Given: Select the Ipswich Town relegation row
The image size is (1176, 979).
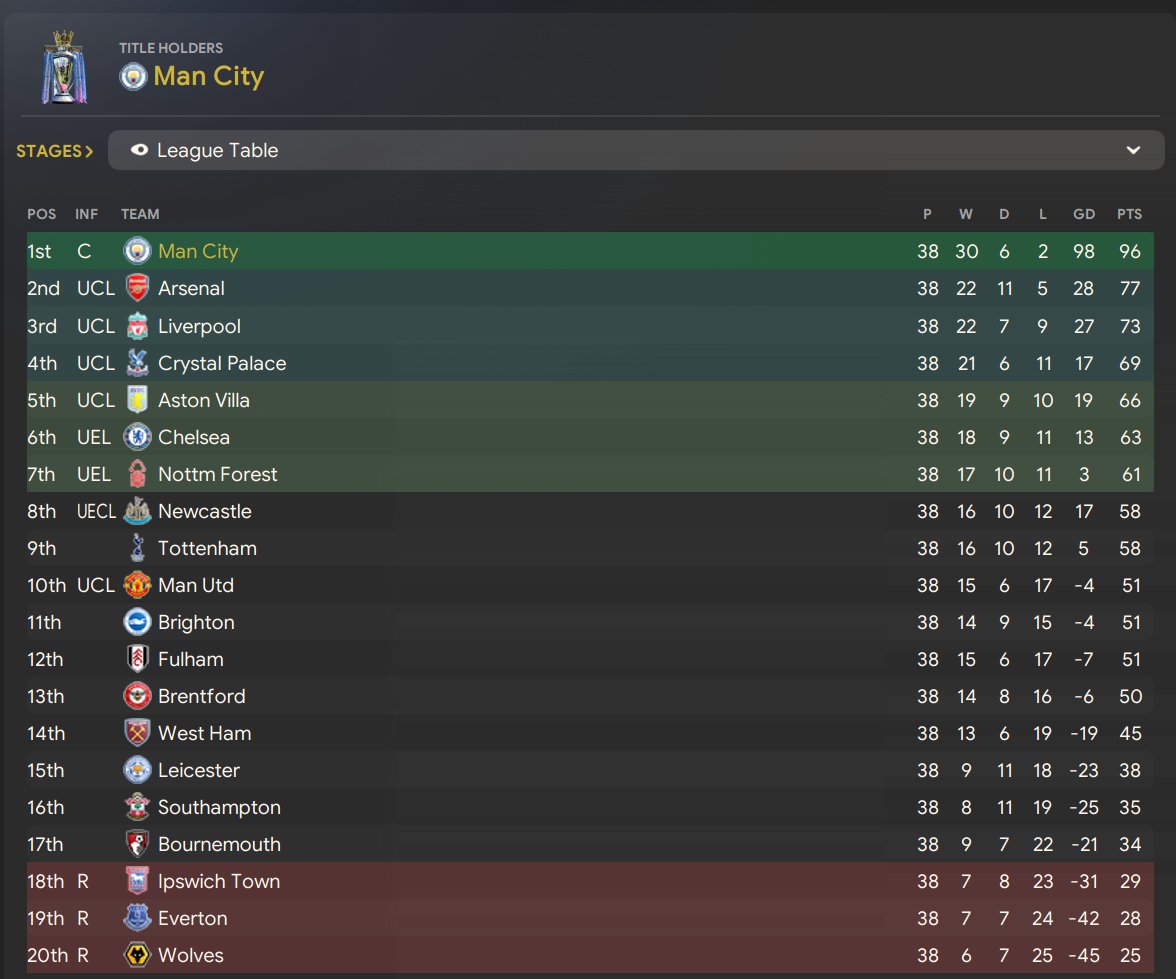Looking at the screenshot, I should pos(590,881).
